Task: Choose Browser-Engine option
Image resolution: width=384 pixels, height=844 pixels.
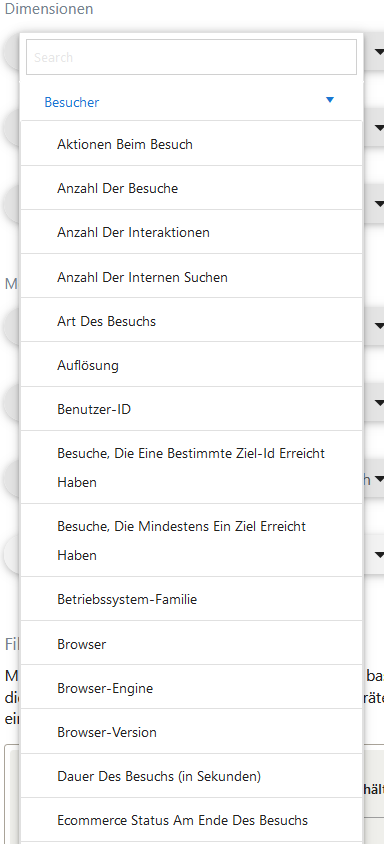Action: pos(191,687)
